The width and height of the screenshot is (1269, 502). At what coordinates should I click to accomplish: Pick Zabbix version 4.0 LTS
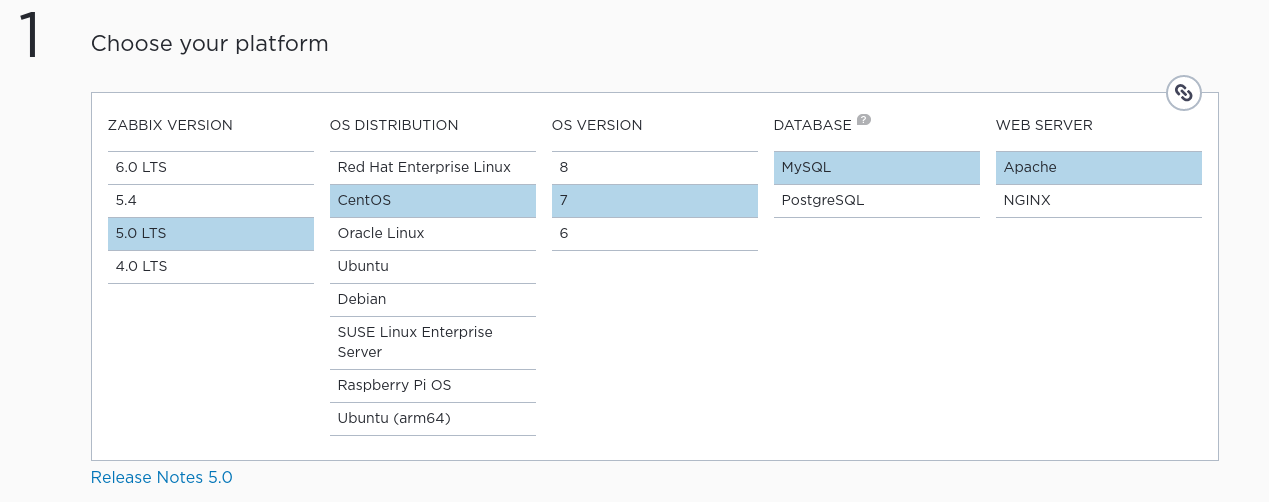[210, 266]
